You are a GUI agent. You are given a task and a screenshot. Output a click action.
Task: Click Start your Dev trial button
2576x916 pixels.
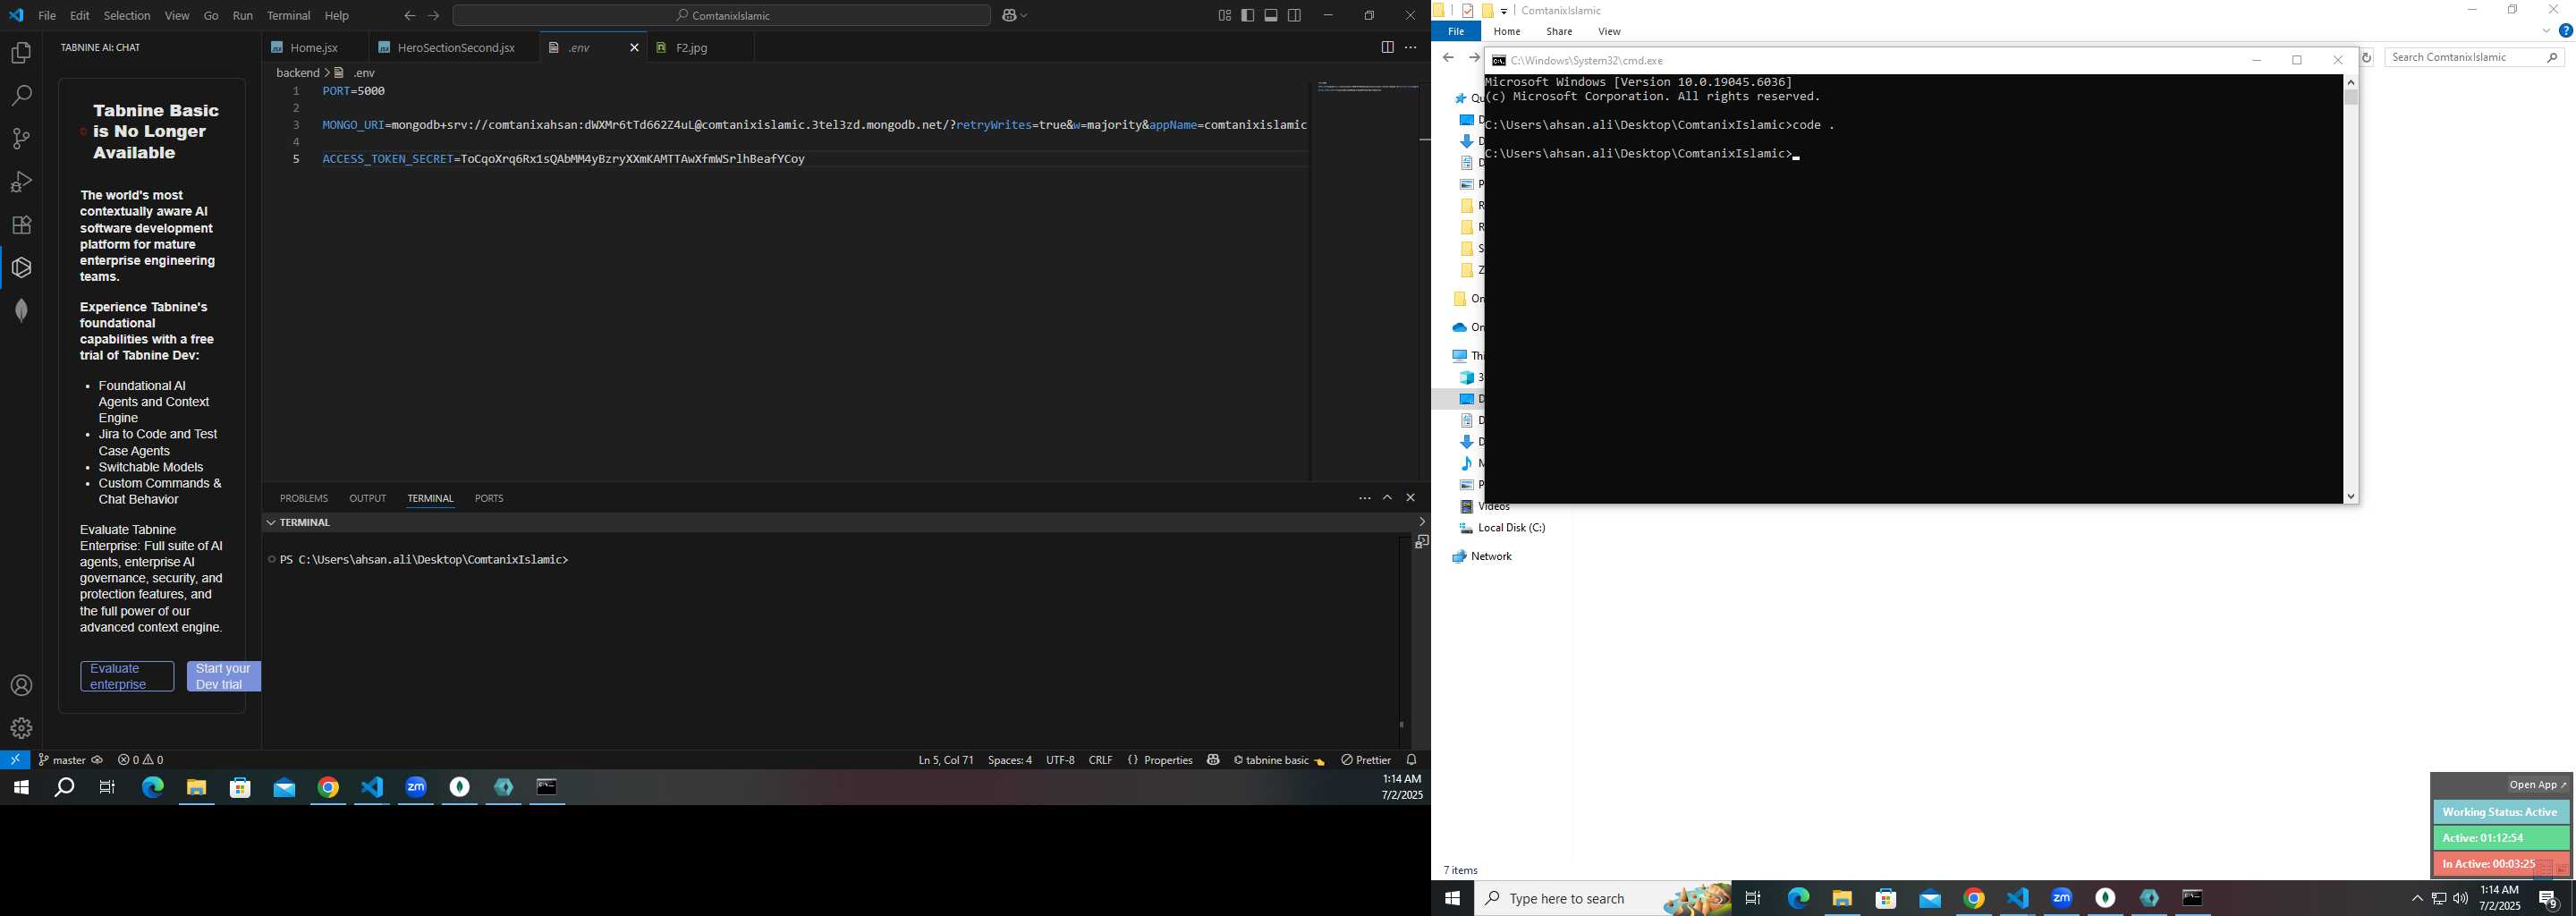[223, 677]
